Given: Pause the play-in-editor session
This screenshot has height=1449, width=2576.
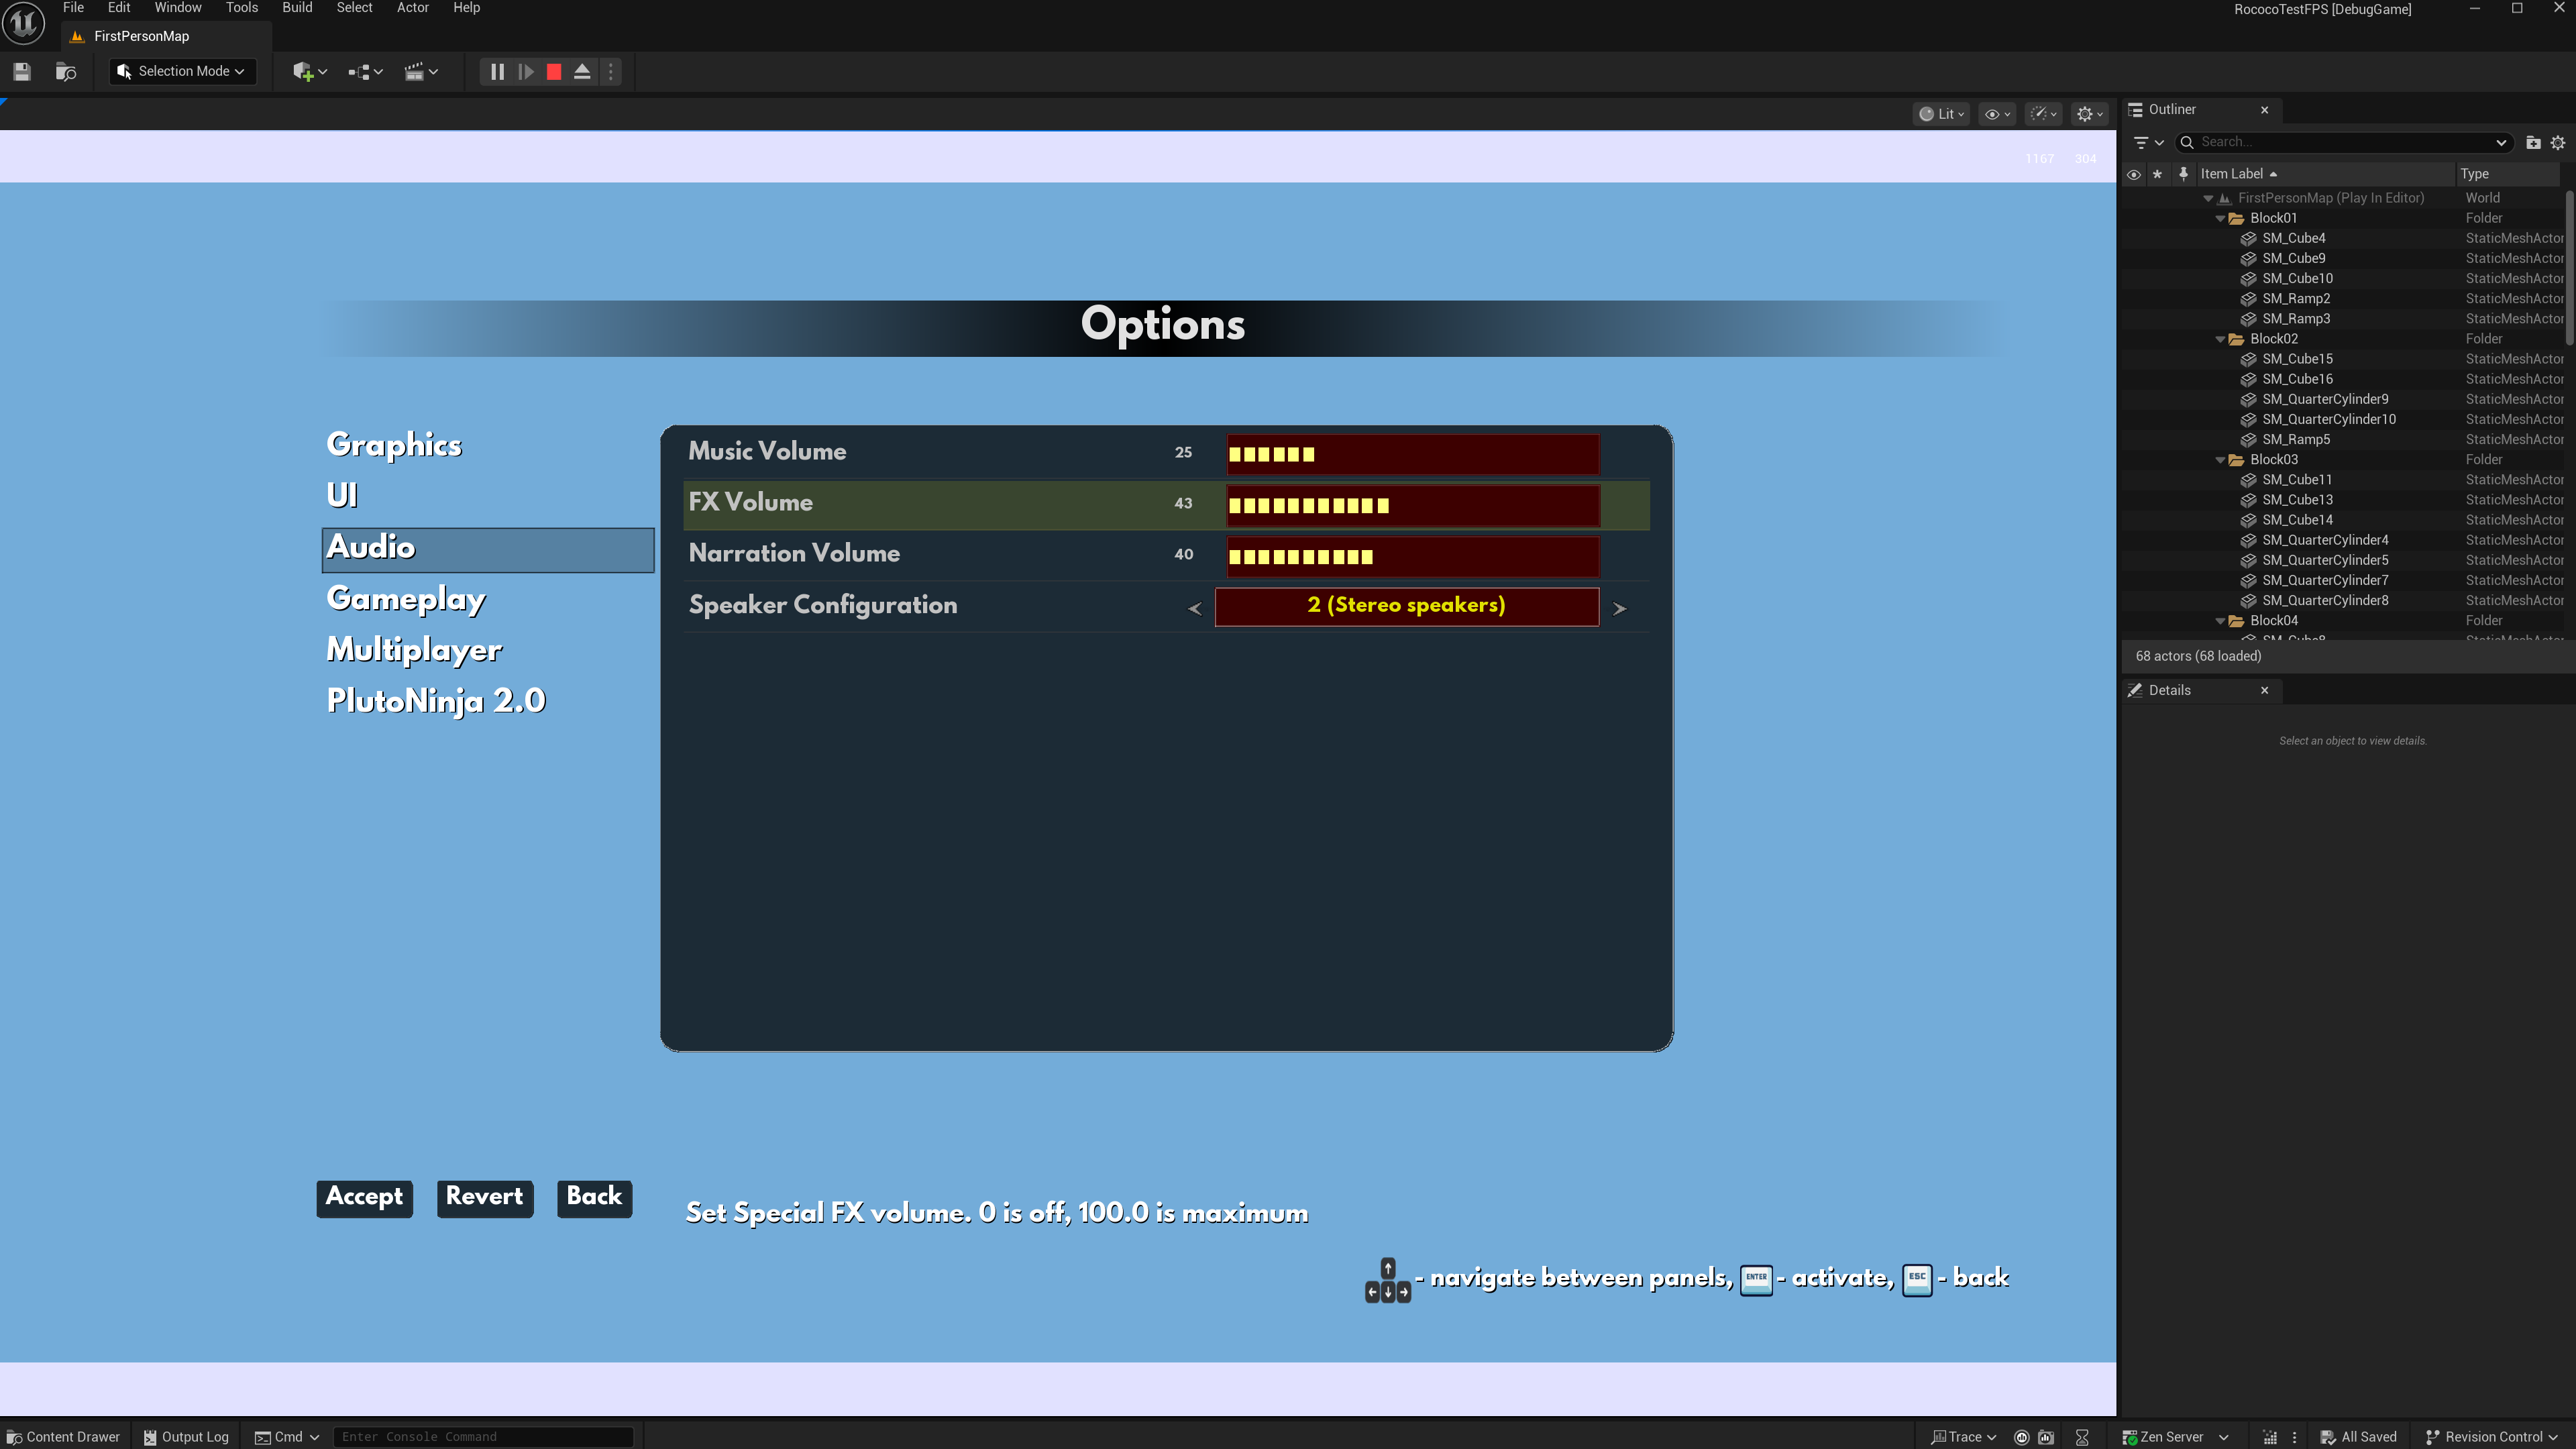Looking at the screenshot, I should (497, 71).
